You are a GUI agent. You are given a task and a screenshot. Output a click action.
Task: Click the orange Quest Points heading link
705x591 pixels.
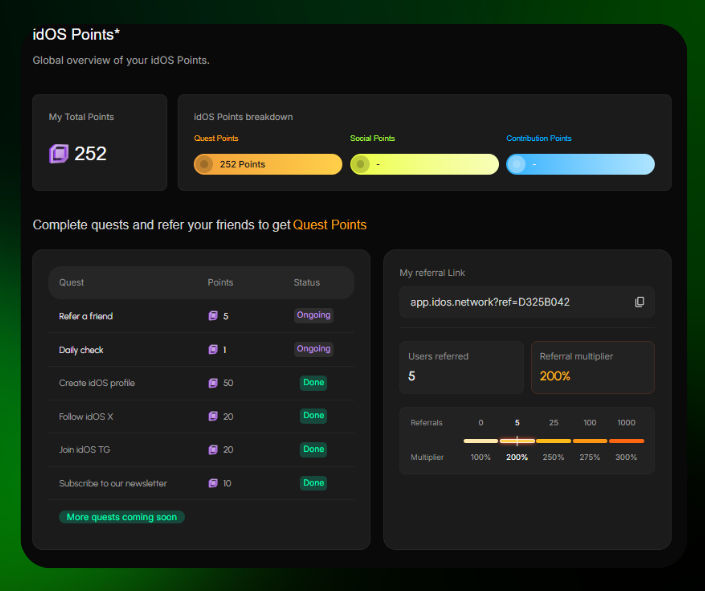coord(330,225)
